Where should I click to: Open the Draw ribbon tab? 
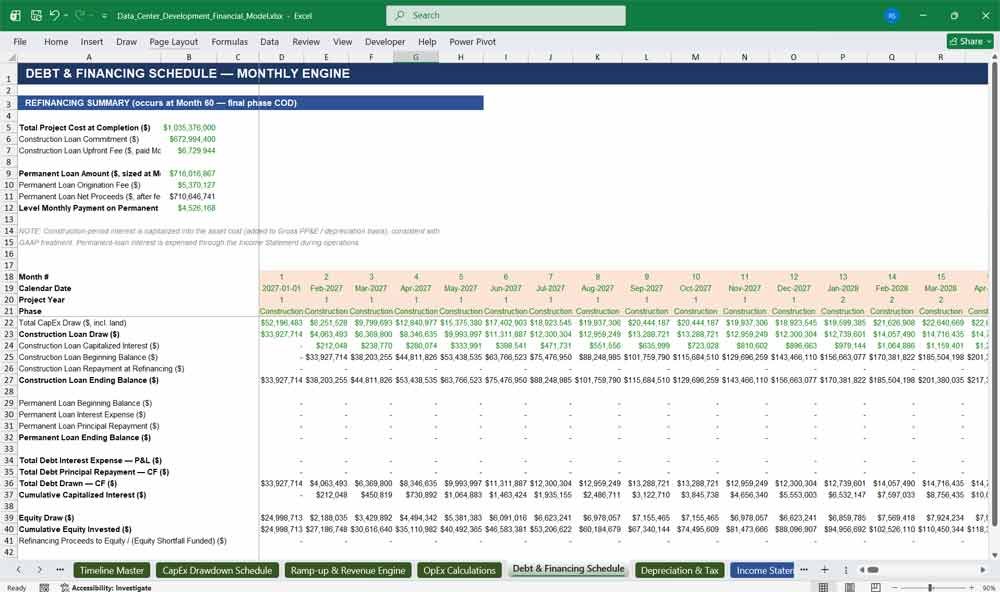(x=126, y=41)
